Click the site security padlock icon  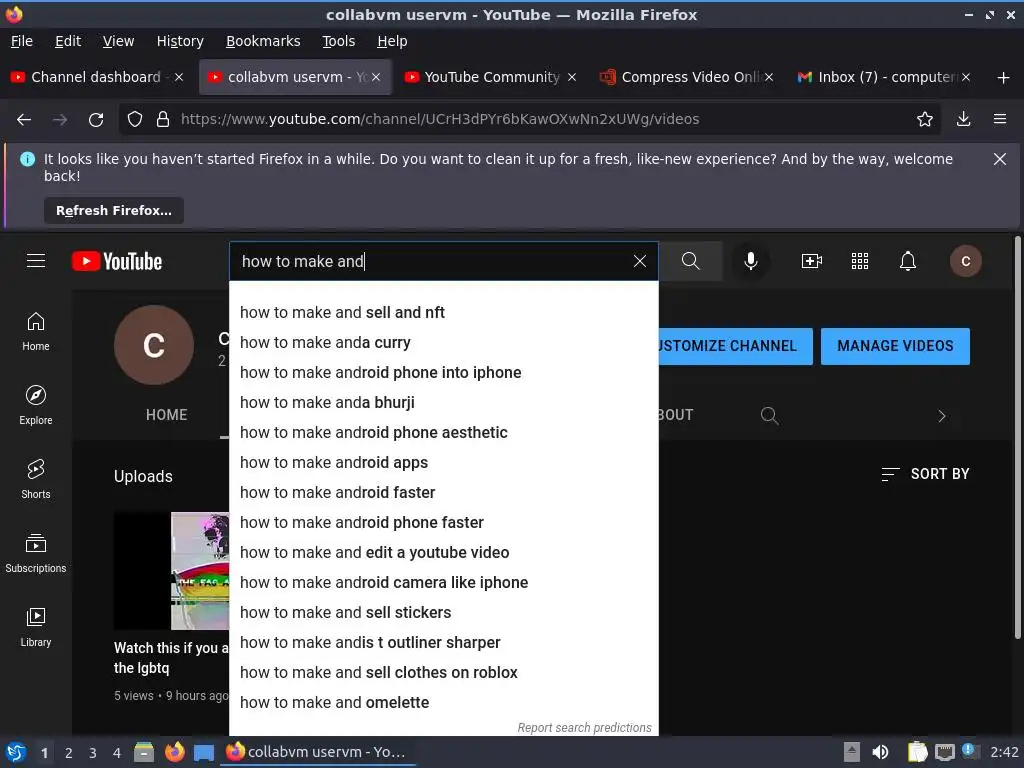(x=163, y=120)
